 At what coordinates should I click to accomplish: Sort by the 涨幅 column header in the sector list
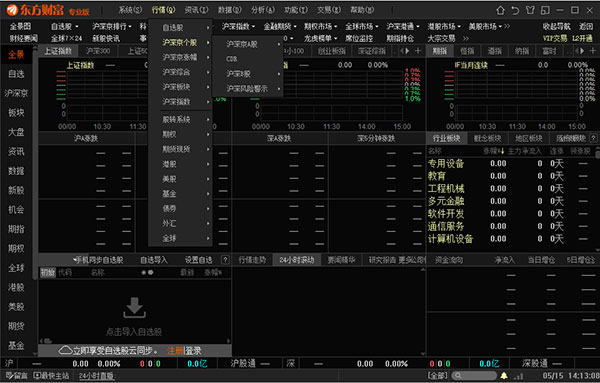pos(493,151)
